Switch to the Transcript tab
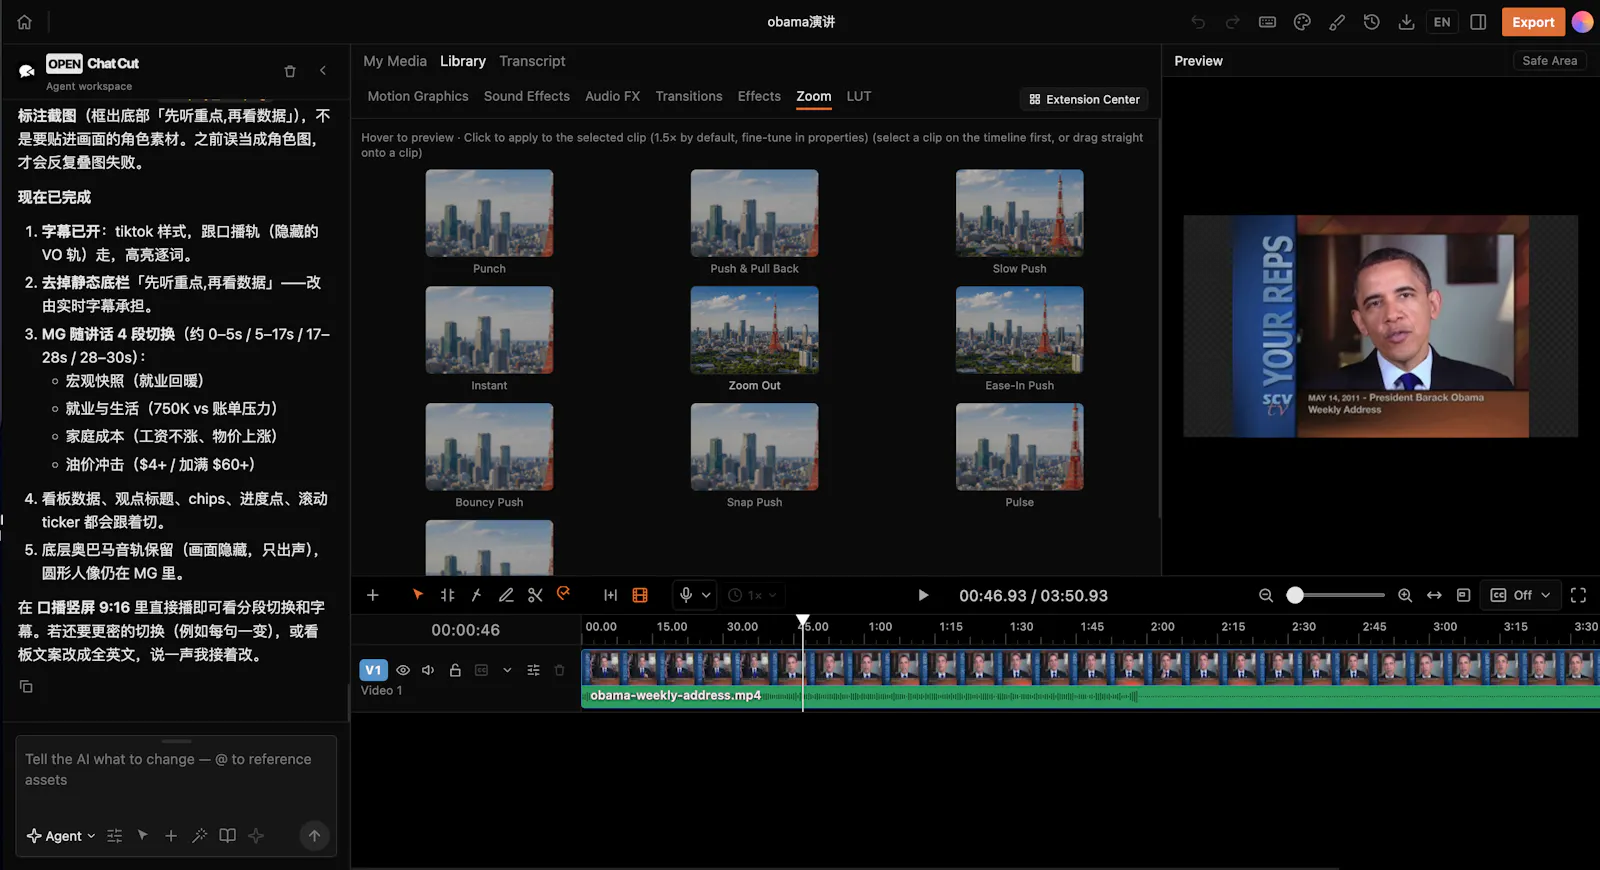 [x=532, y=61]
